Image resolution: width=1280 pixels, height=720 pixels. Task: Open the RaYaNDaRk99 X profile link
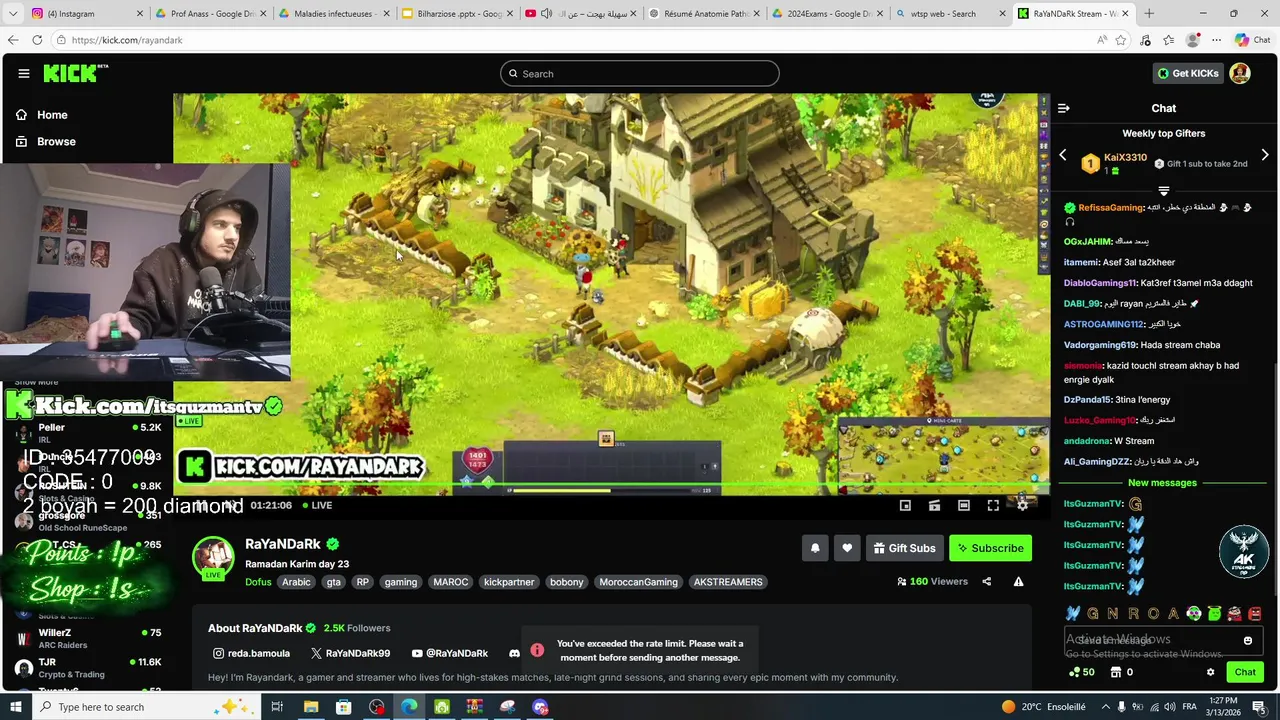pyautogui.click(x=350, y=653)
